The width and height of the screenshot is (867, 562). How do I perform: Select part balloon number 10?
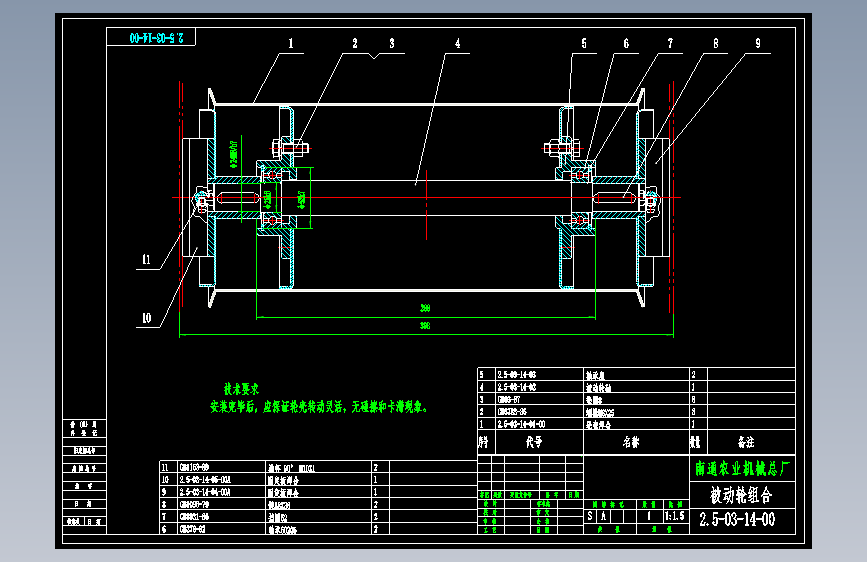point(147,318)
